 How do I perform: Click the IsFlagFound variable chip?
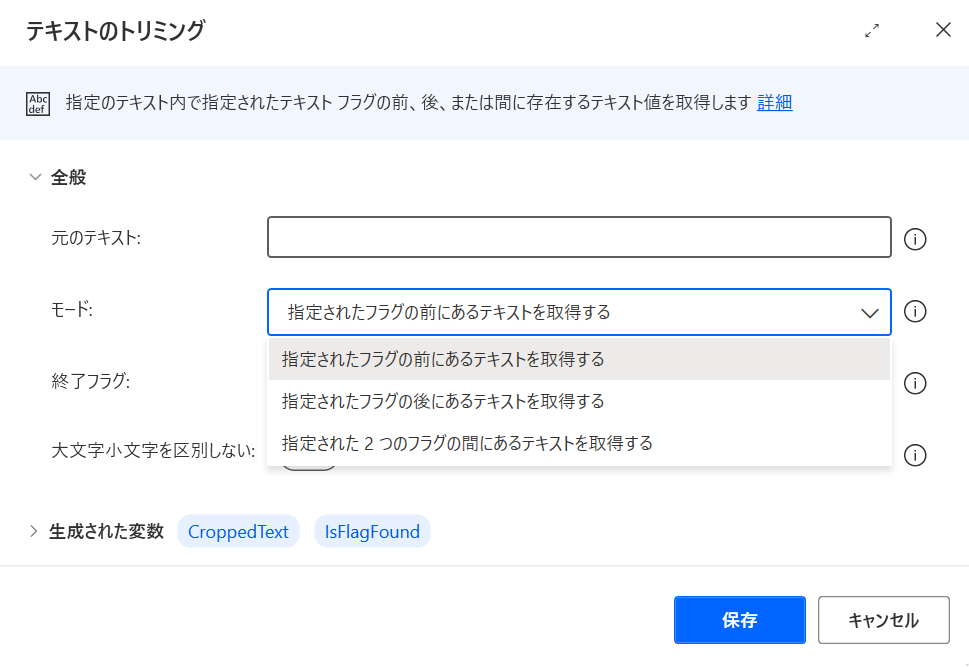coord(372,532)
